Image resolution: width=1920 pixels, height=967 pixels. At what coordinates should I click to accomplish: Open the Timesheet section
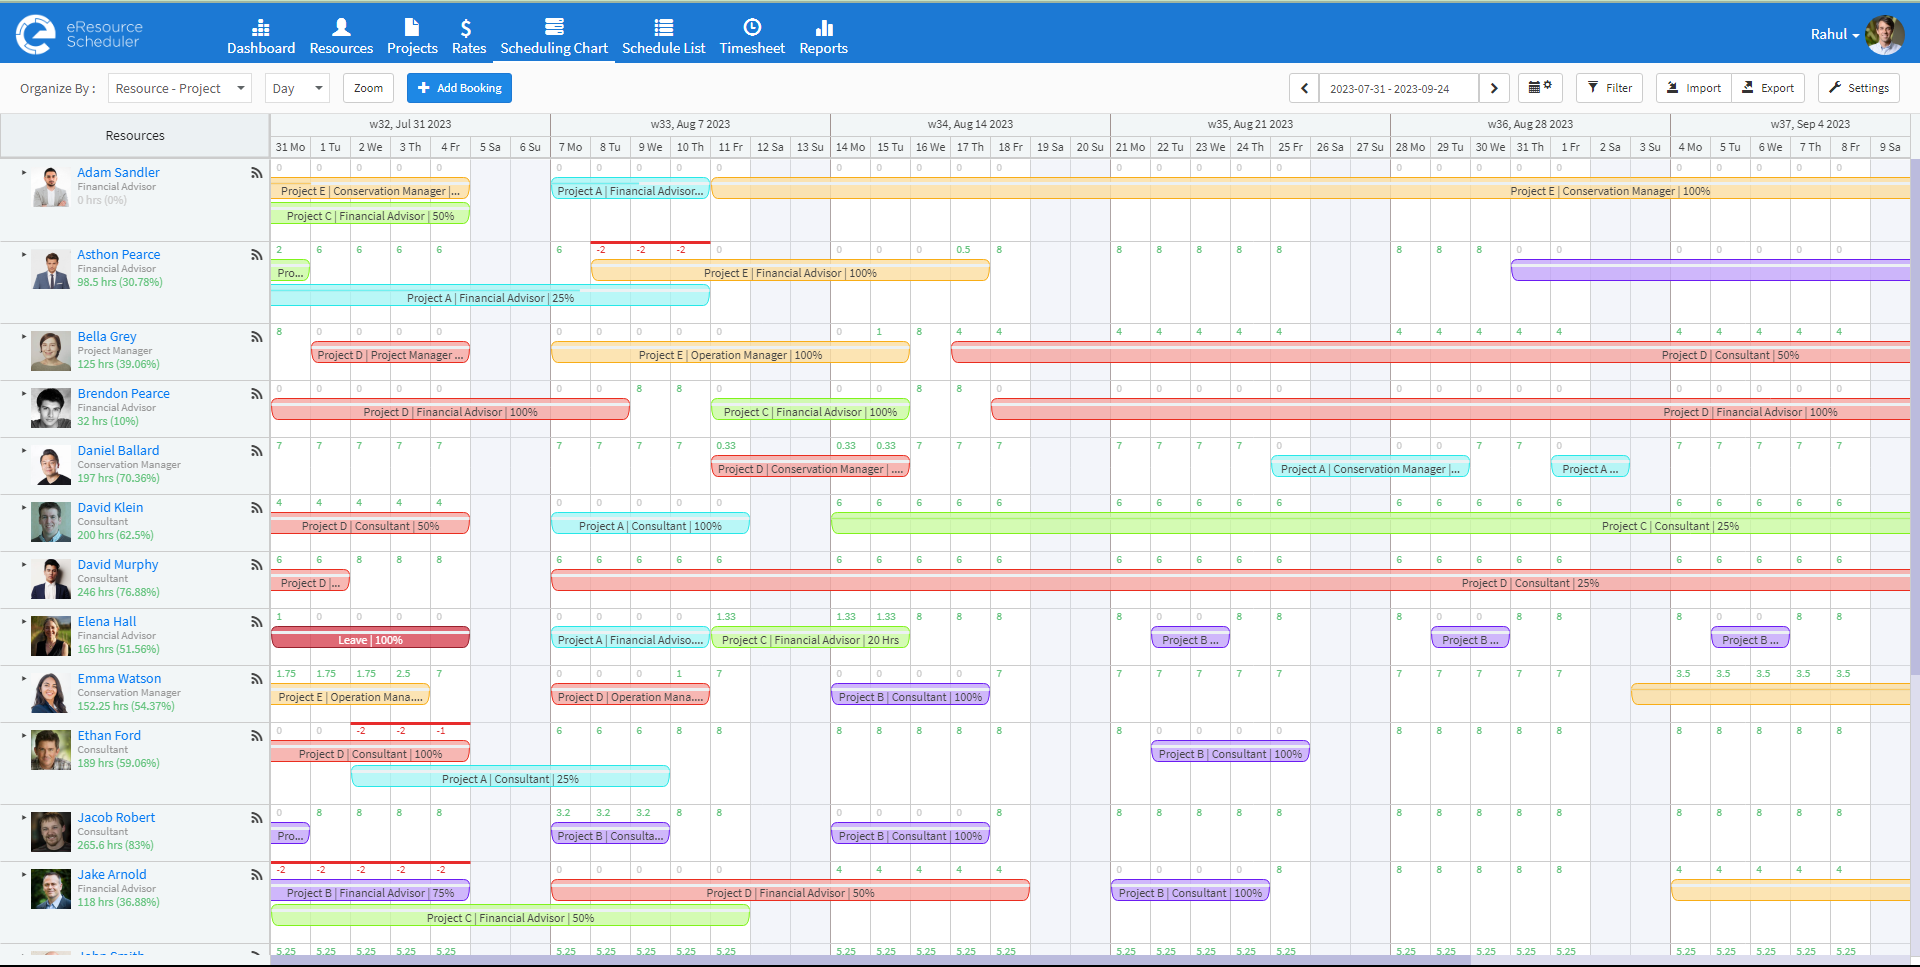(x=752, y=37)
